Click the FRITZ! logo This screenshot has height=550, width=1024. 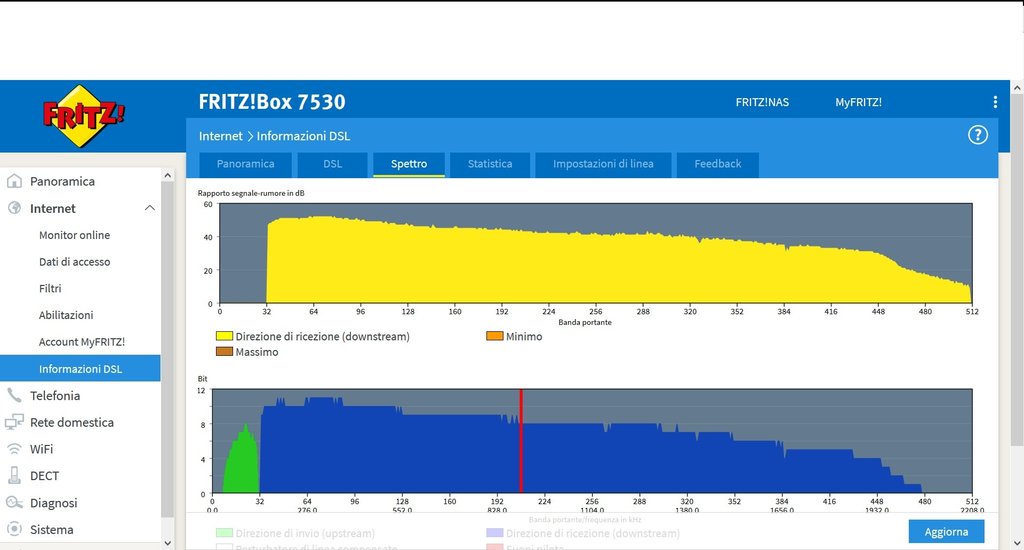coord(83,116)
